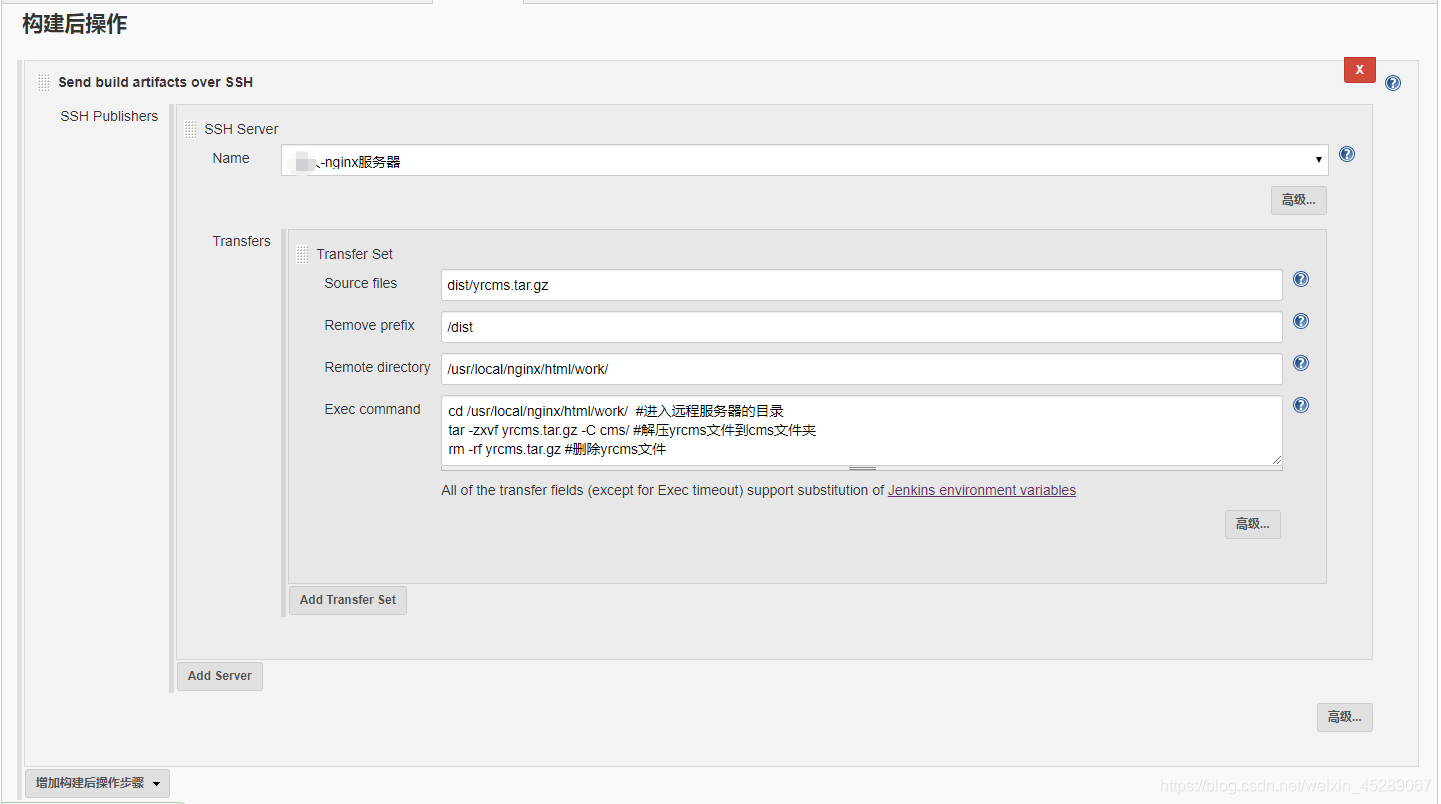Click the Transfers label
This screenshot has height=804, width=1441.
(241, 241)
